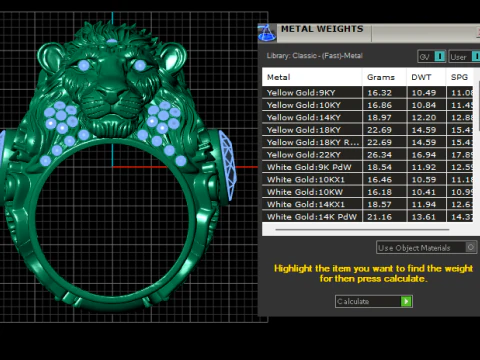Click the 18.97 grams cell
480x360 pixels.
click(384, 117)
